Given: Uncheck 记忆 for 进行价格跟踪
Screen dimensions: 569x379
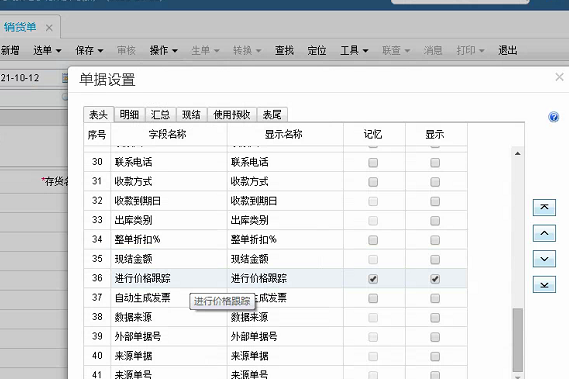Looking at the screenshot, I should (x=373, y=279).
